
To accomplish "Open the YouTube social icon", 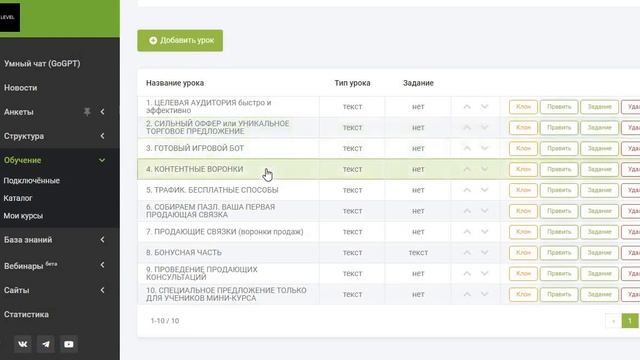I will pos(69,344).
